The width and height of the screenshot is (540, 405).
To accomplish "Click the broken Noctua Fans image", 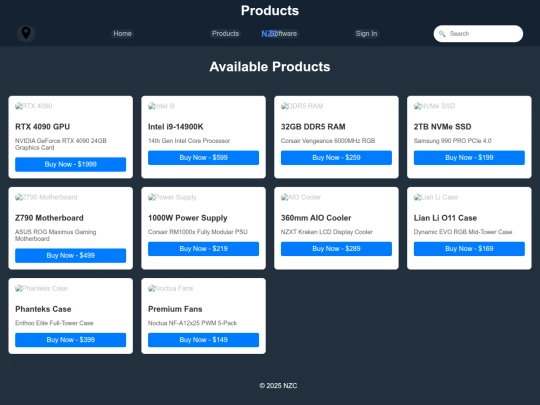I will 170,288.
